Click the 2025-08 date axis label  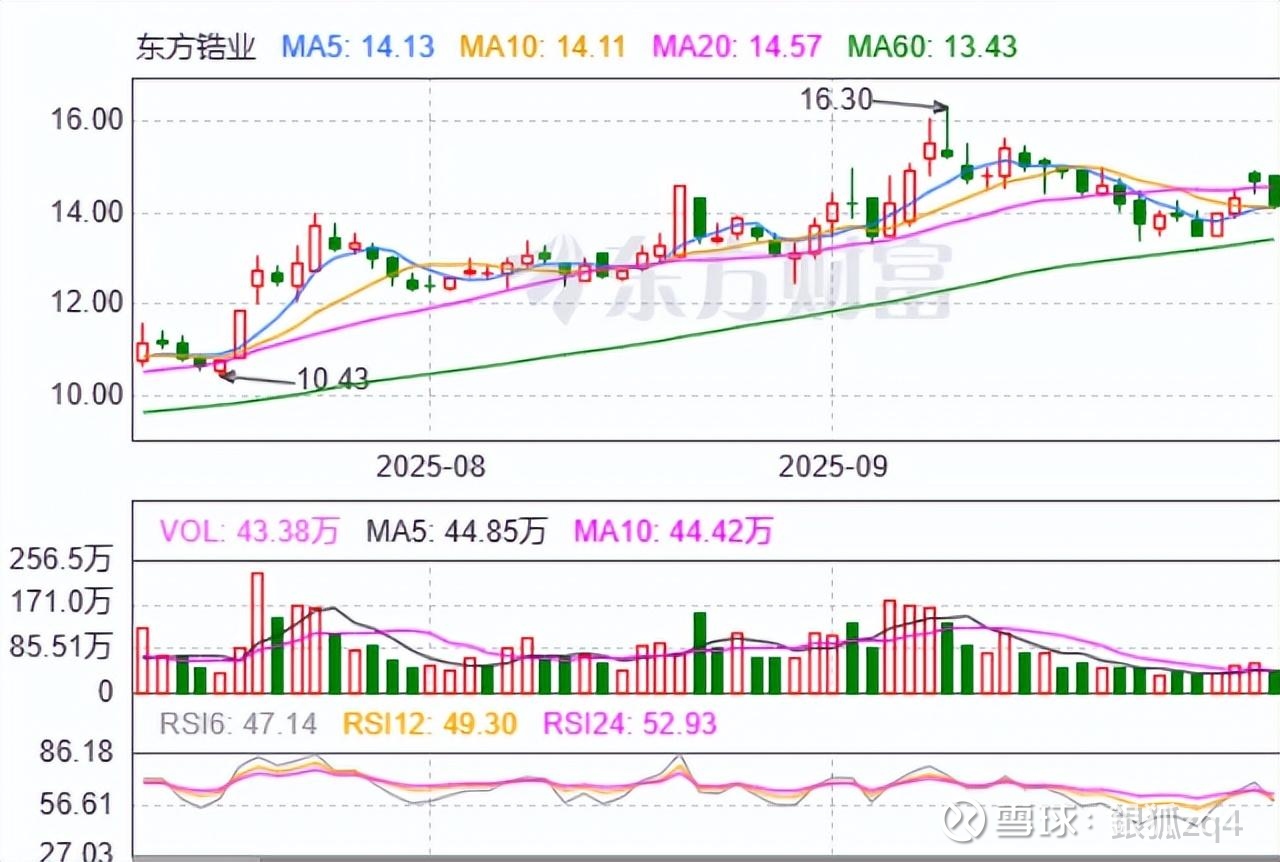tap(430, 466)
